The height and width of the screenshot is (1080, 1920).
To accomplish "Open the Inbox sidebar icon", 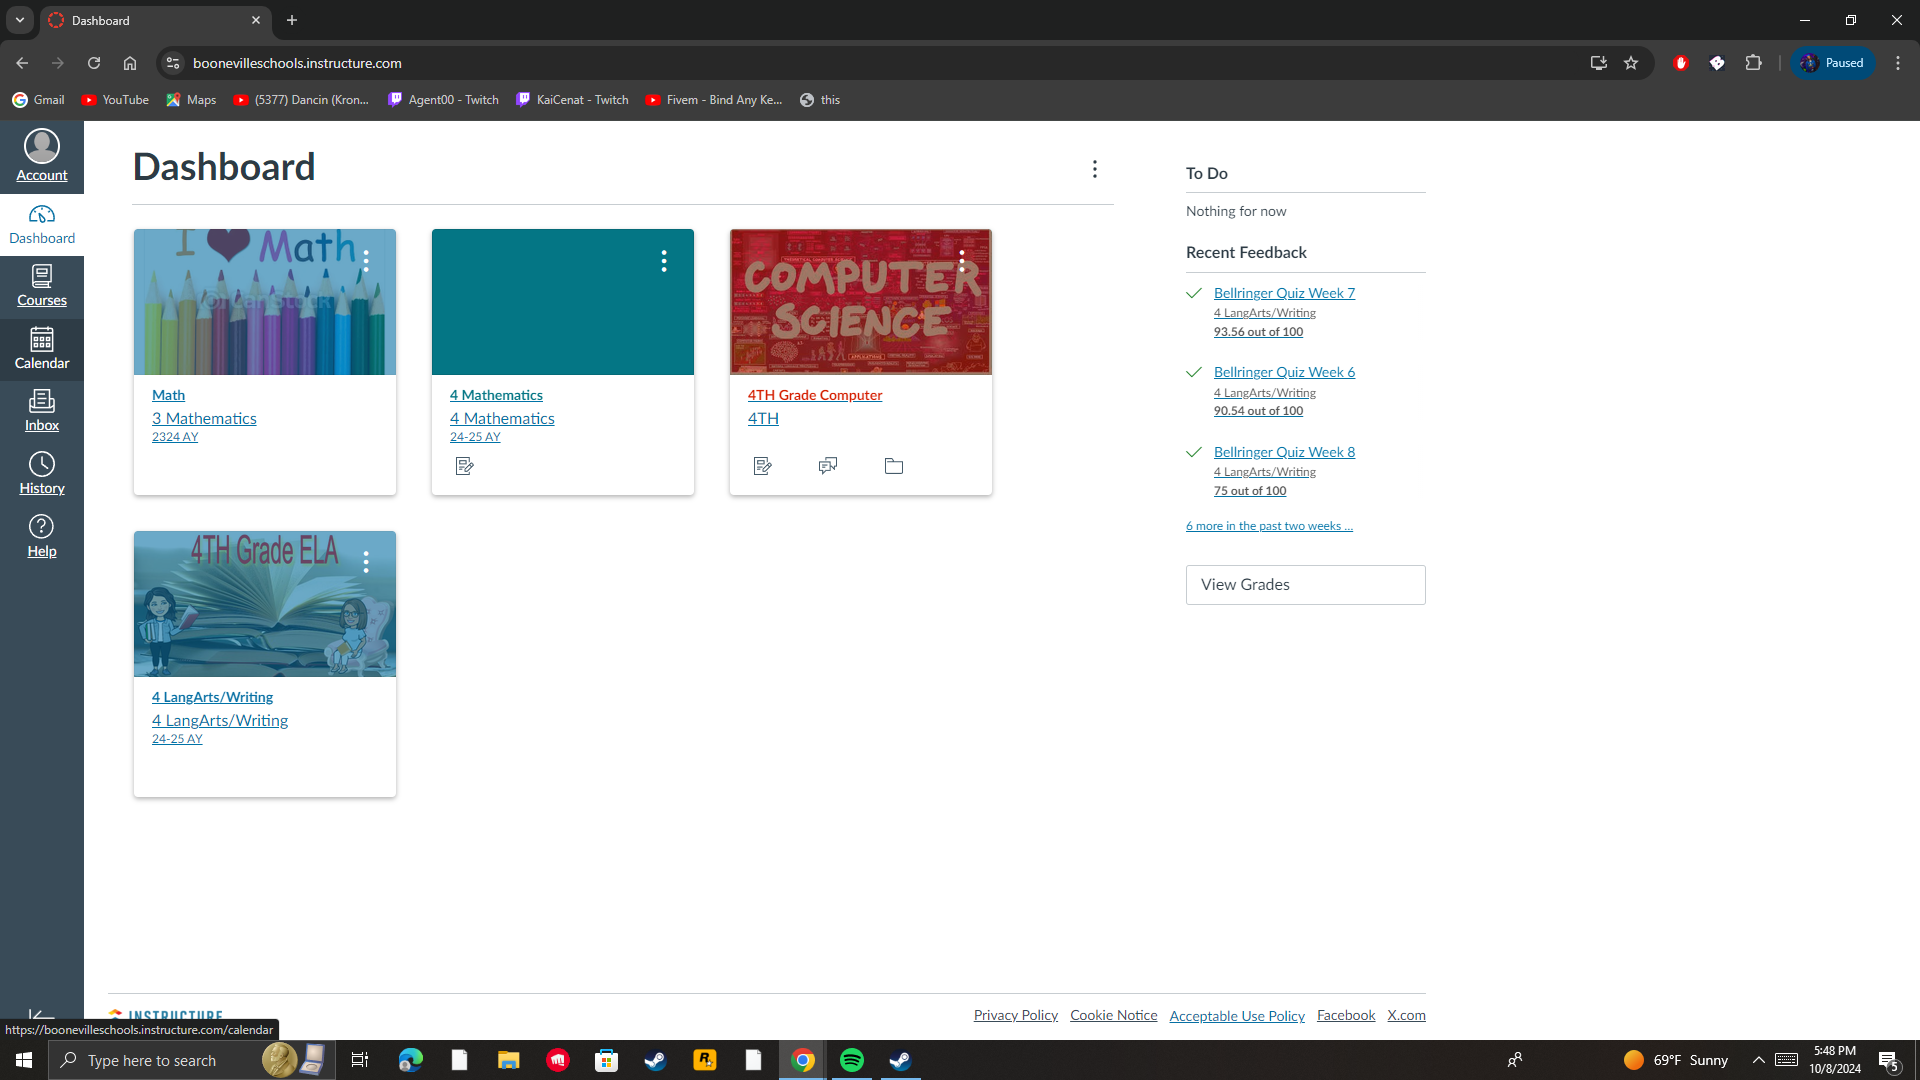I will [x=41, y=411].
